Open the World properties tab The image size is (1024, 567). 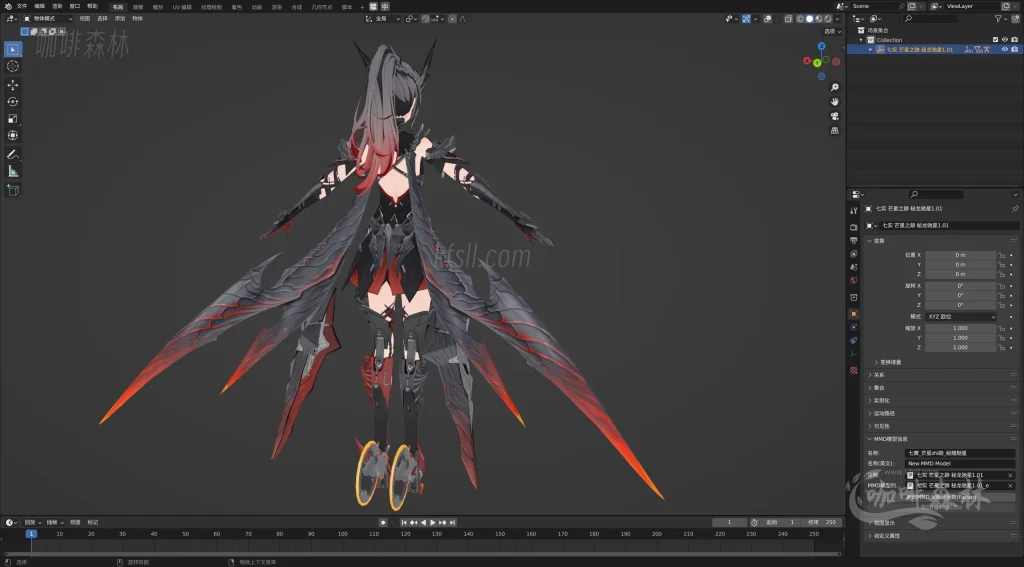(854, 280)
